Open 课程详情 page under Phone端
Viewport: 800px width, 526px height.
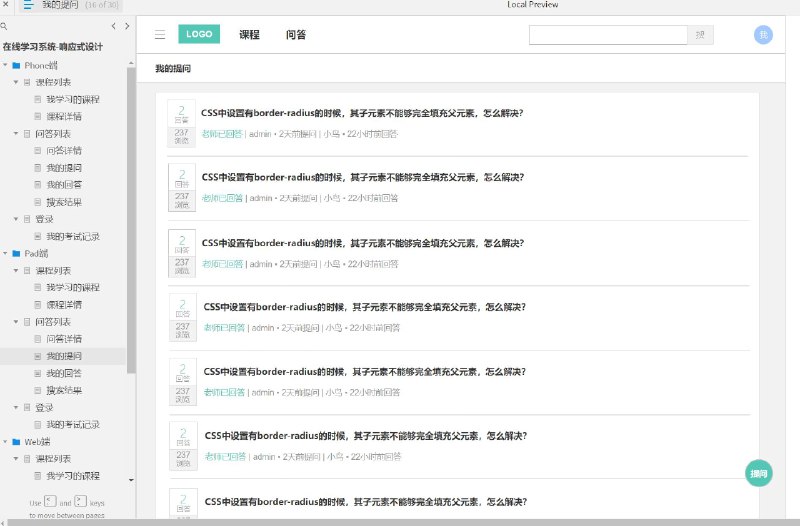coord(64,116)
